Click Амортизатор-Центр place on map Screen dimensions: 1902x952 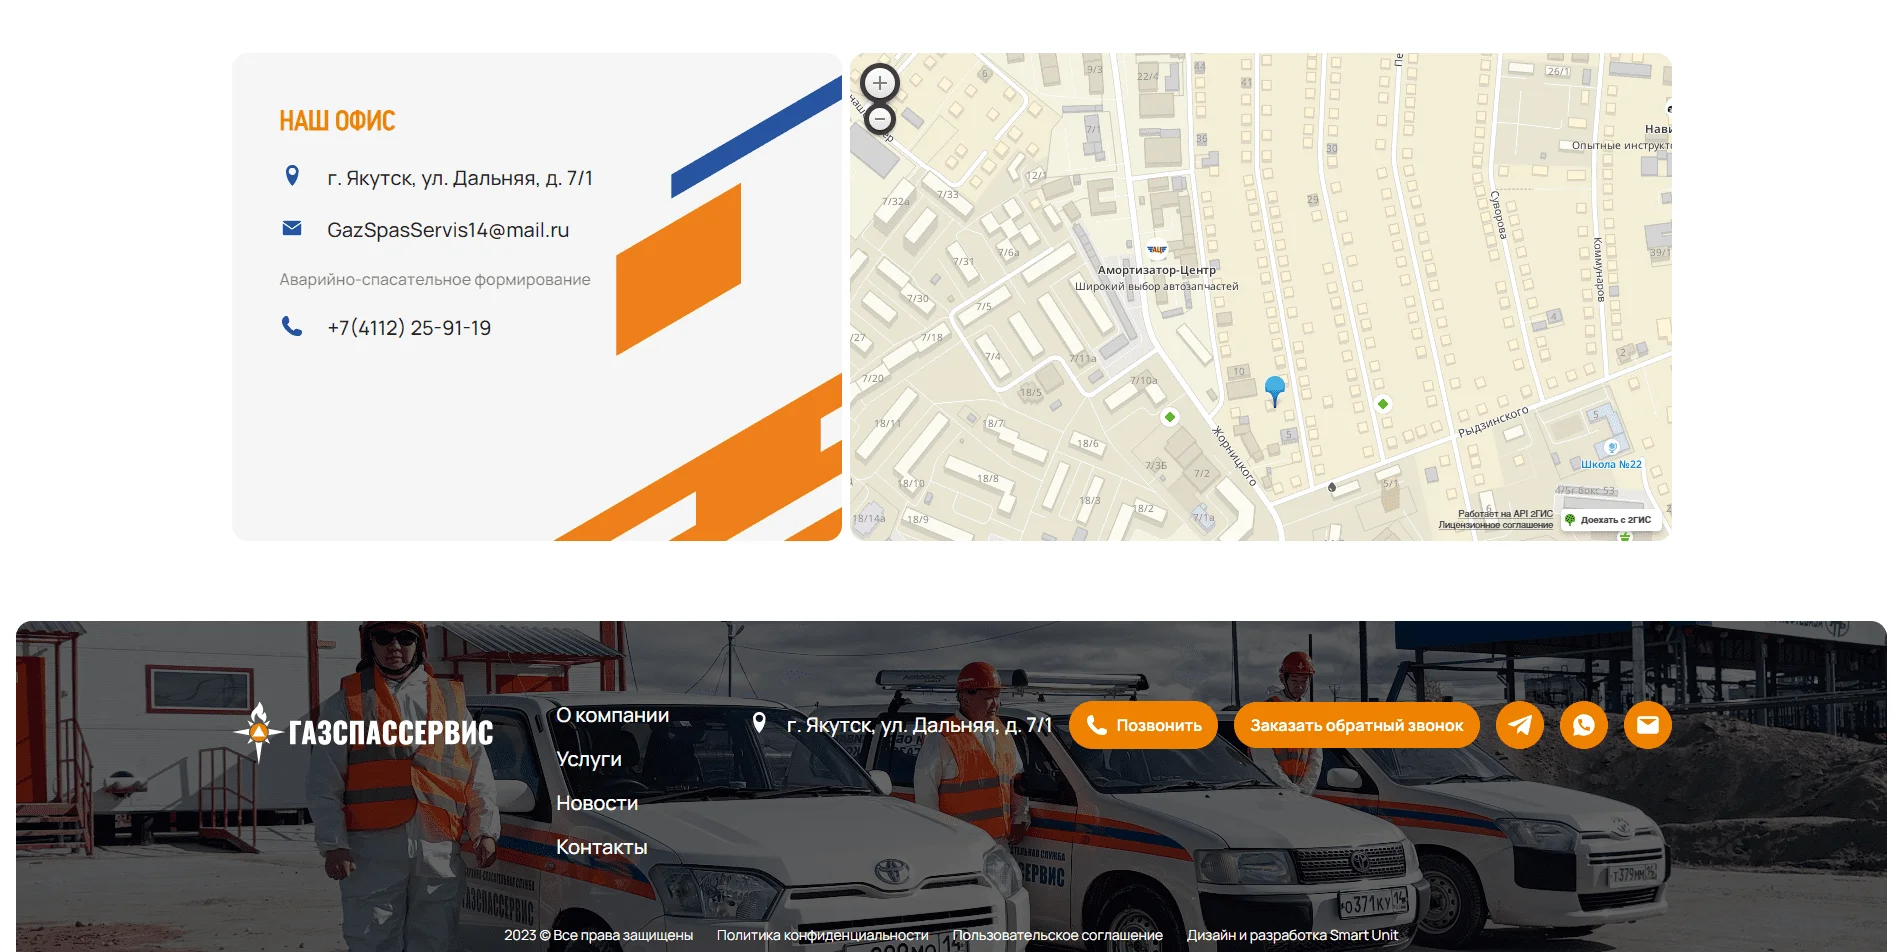point(1157,270)
